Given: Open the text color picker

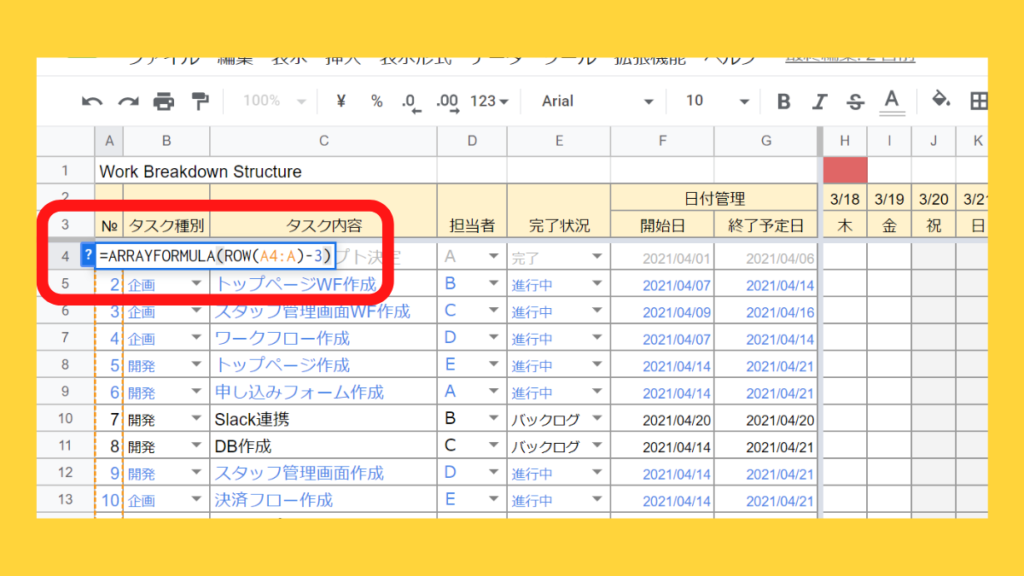Looking at the screenshot, I should point(892,101).
